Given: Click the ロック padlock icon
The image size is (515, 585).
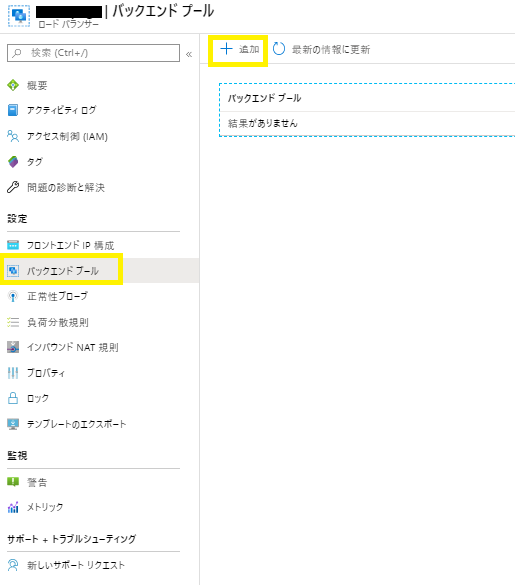Looking at the screenshot, I should [x=13, y=398].
